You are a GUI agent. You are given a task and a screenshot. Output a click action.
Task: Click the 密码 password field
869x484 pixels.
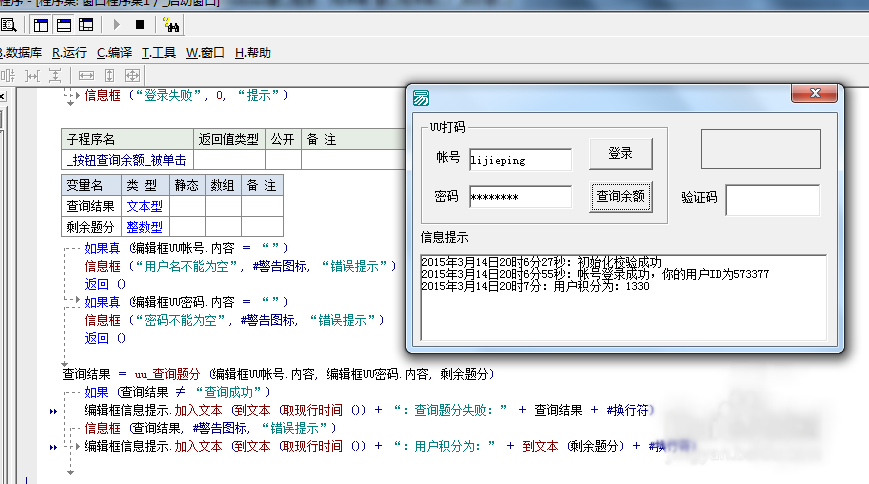(x=519, y=197)
